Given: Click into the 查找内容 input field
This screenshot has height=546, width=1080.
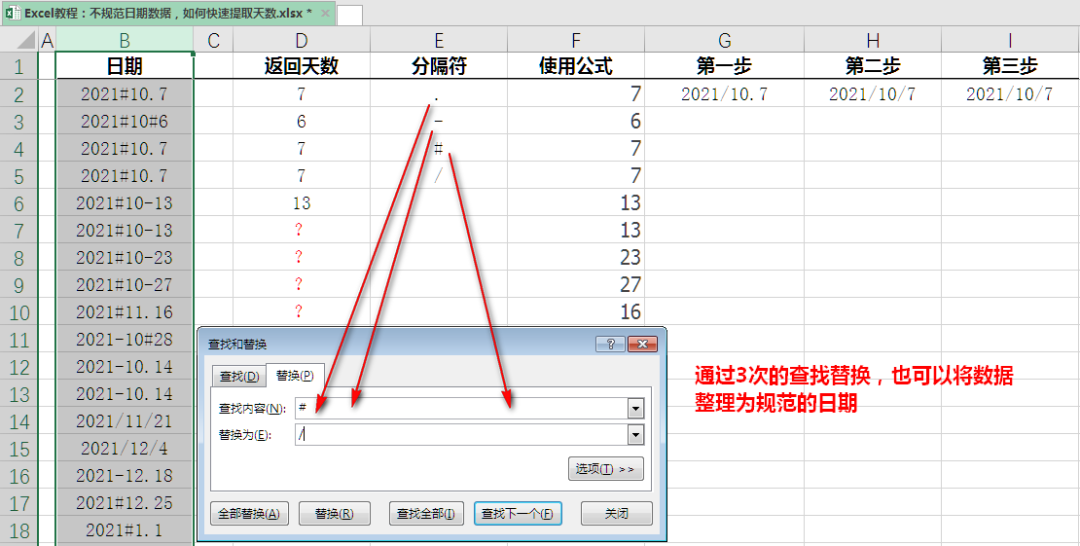Looking at the screenshot, I should pos(461,408).
